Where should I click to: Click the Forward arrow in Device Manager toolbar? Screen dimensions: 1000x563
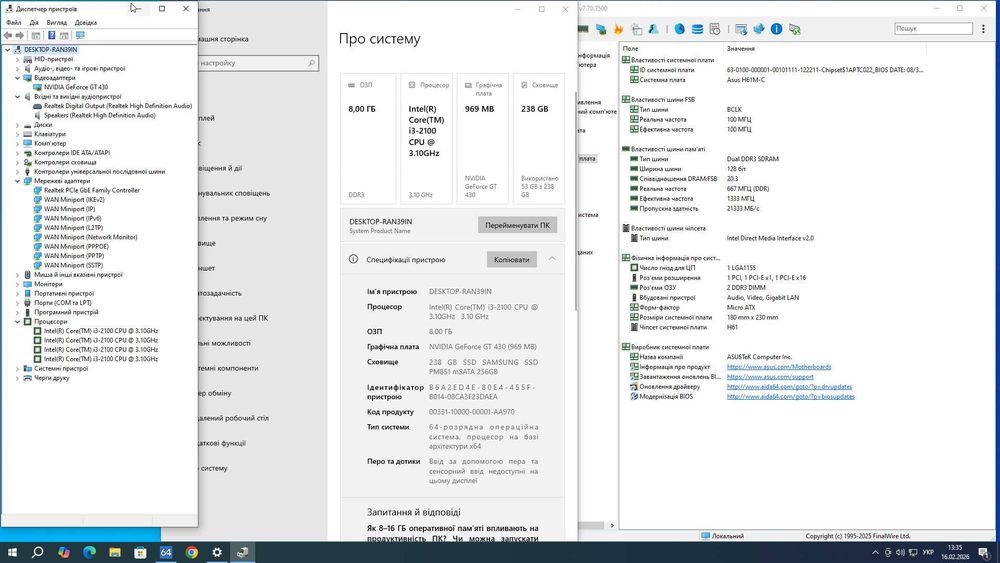pyautogui.click(x=20, y=36)
